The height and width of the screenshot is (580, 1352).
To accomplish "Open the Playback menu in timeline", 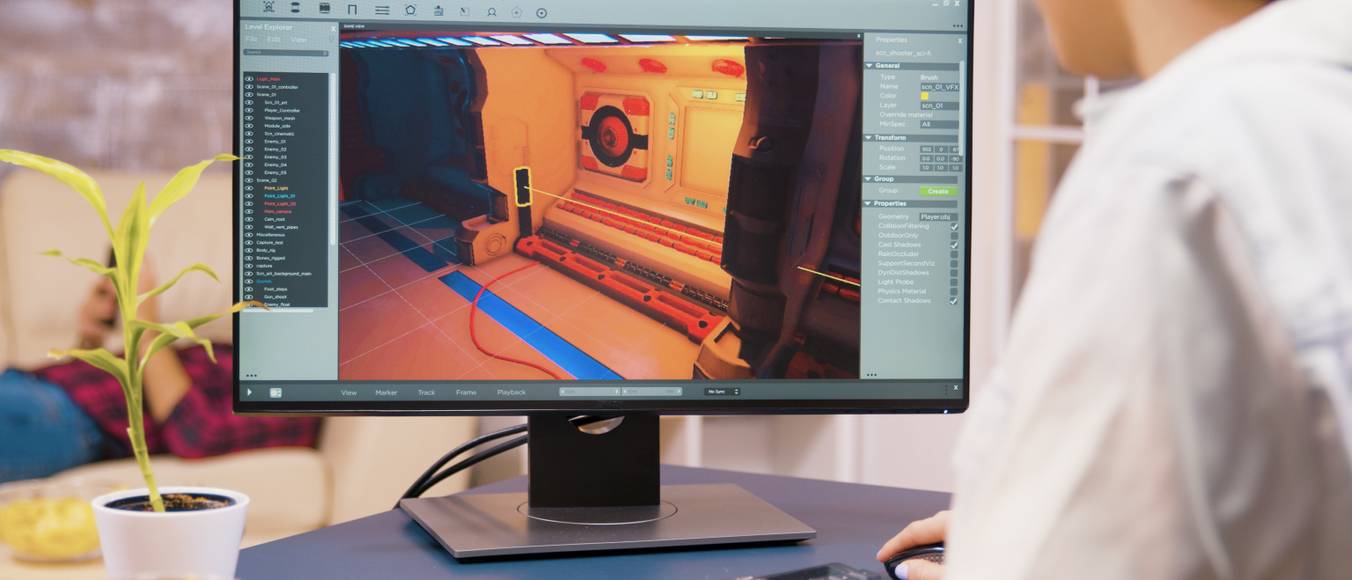I will pos(511,392).
